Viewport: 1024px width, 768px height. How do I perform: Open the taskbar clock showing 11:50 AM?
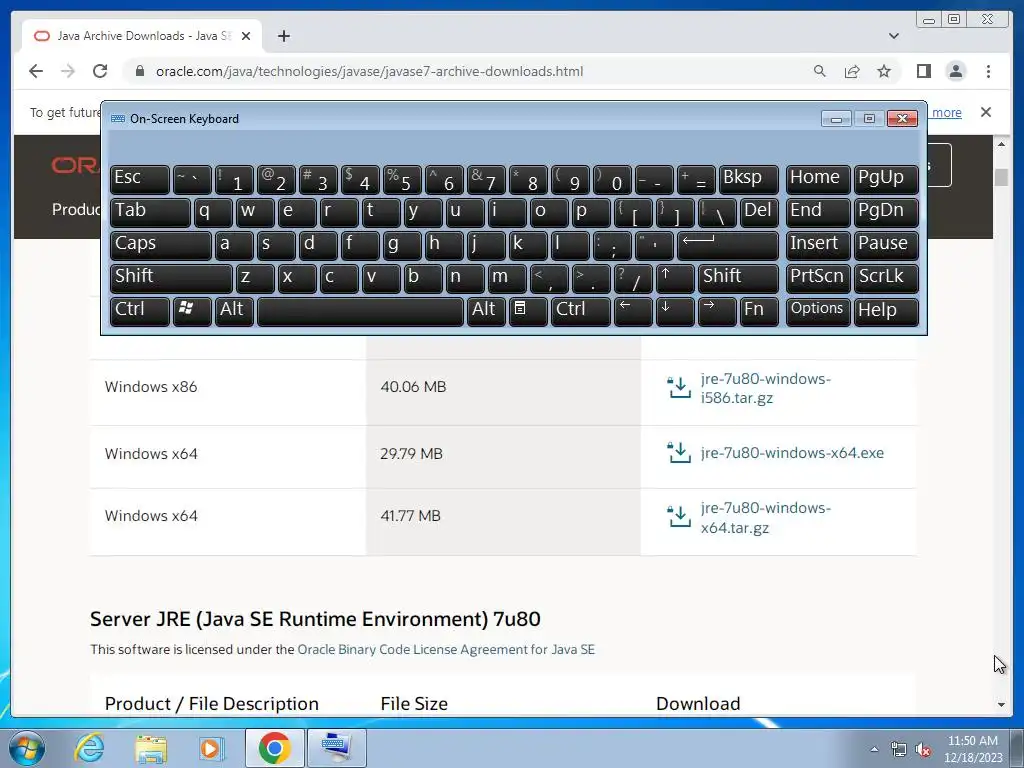[x=972, y=749]
